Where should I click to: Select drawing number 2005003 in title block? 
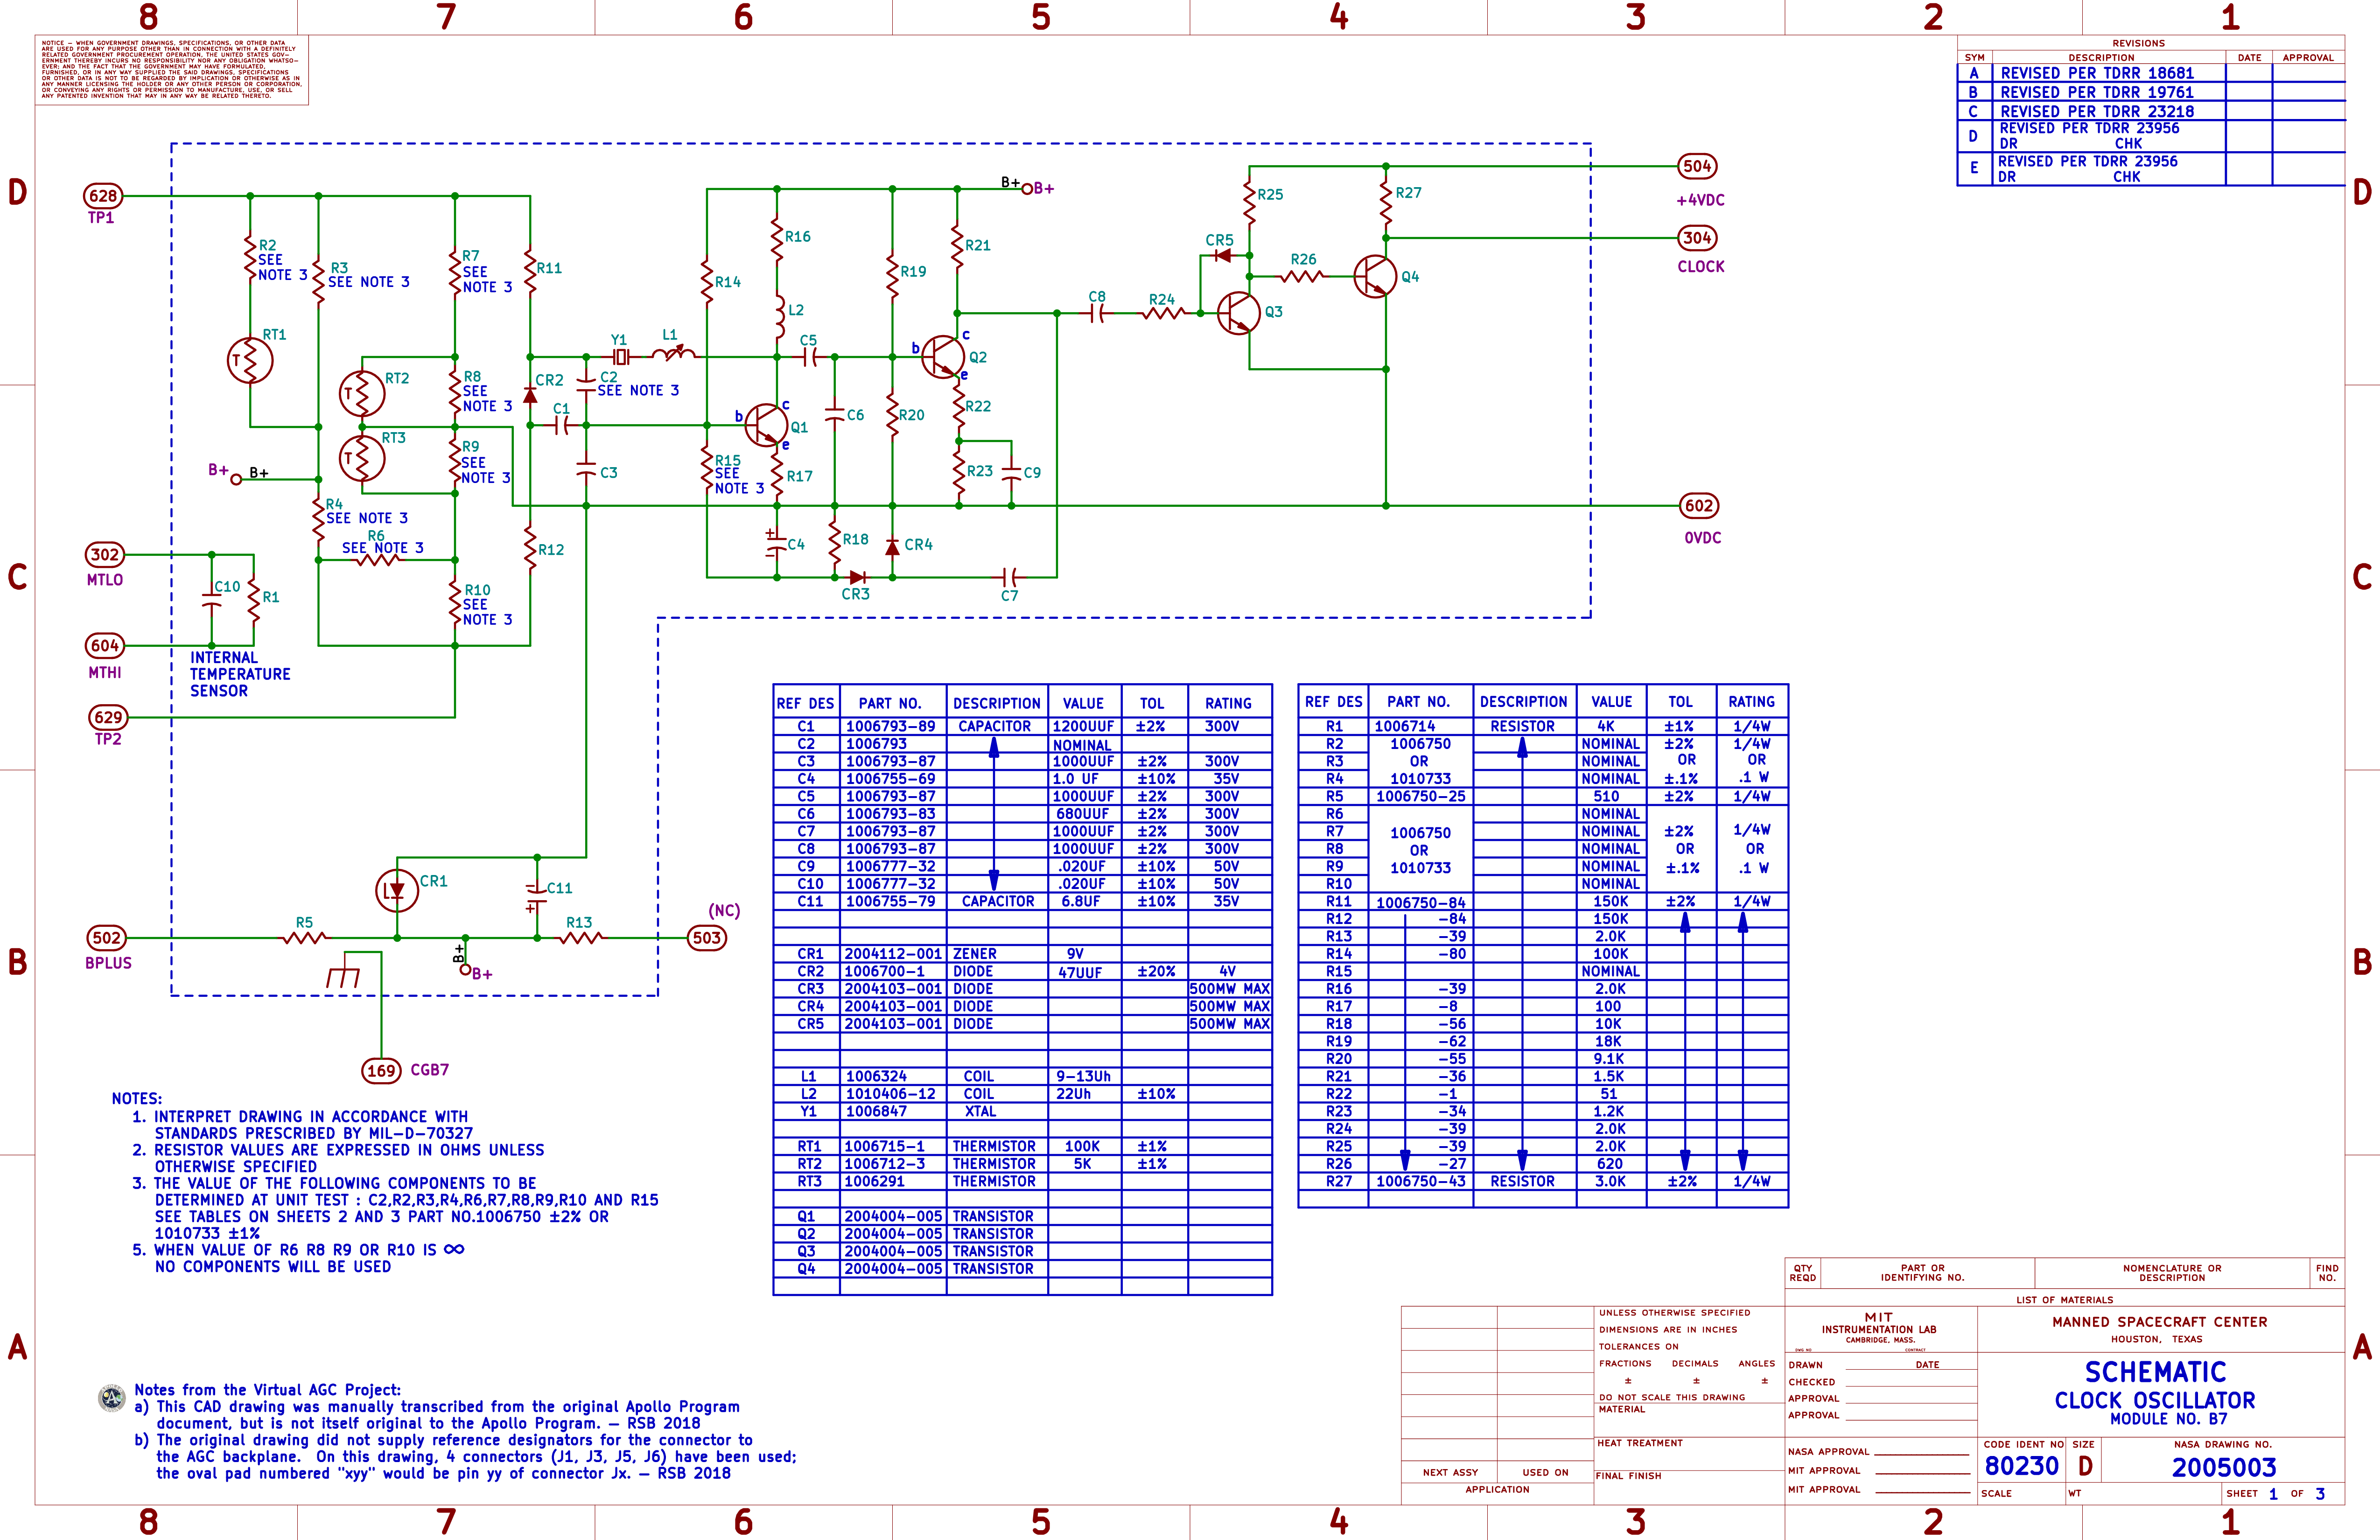coord(2223,1467)
